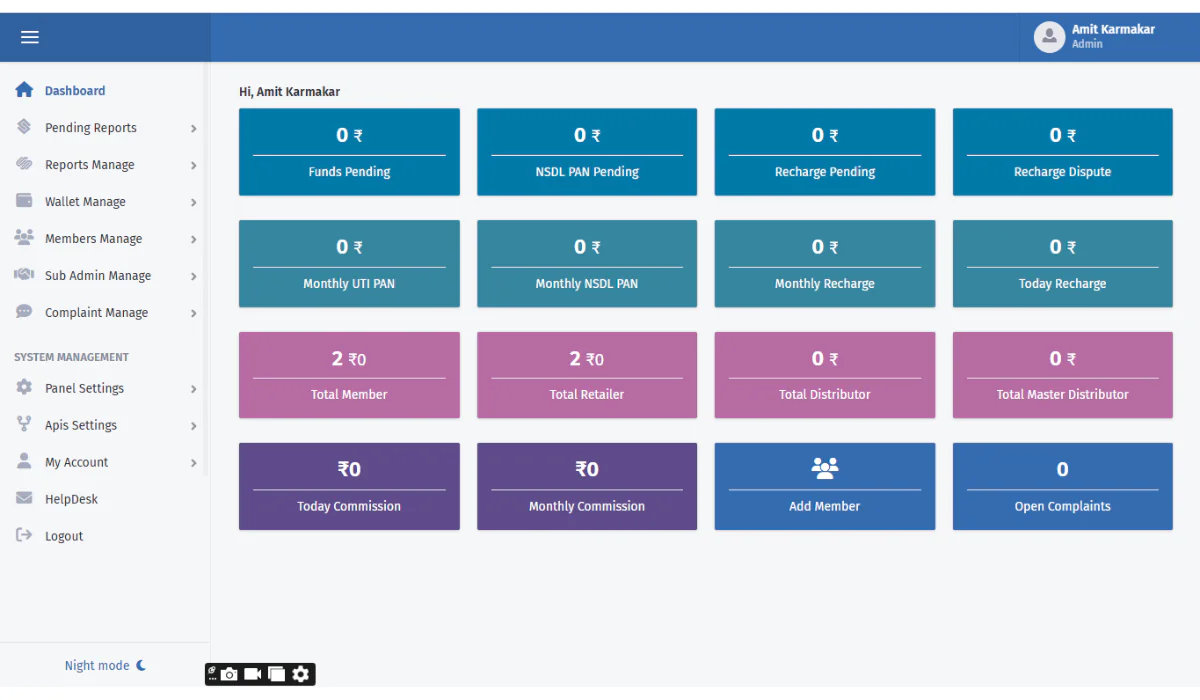Click the group icon on Add Member card
Viewport: 1200px width, 700px height.
(825, 468)
